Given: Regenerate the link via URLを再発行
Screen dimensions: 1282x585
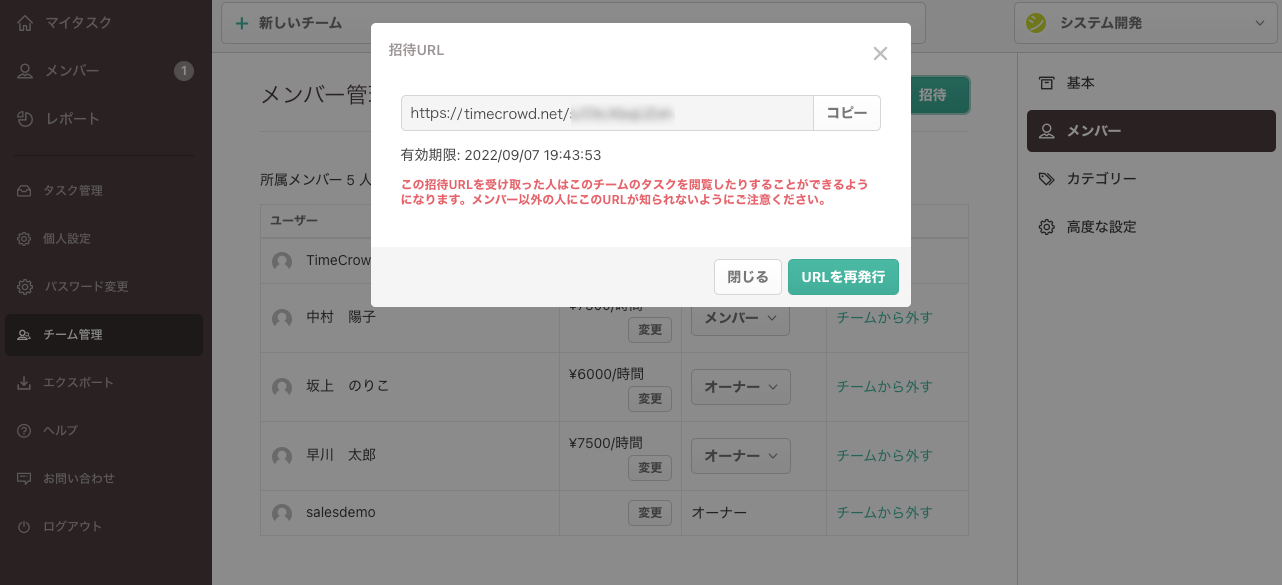Looking at the screenshot, I should [x=843, y=277].
